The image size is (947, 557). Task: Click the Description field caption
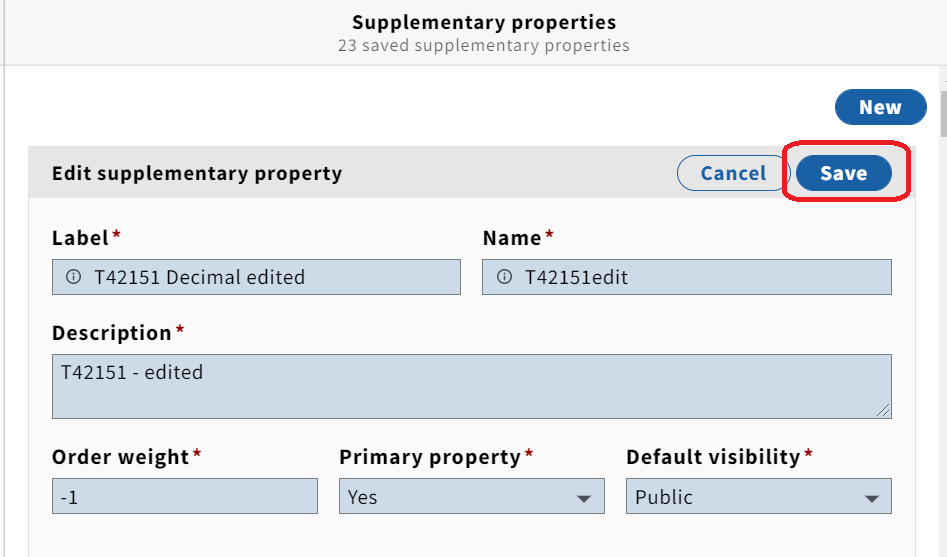click(x=112, y=333)
